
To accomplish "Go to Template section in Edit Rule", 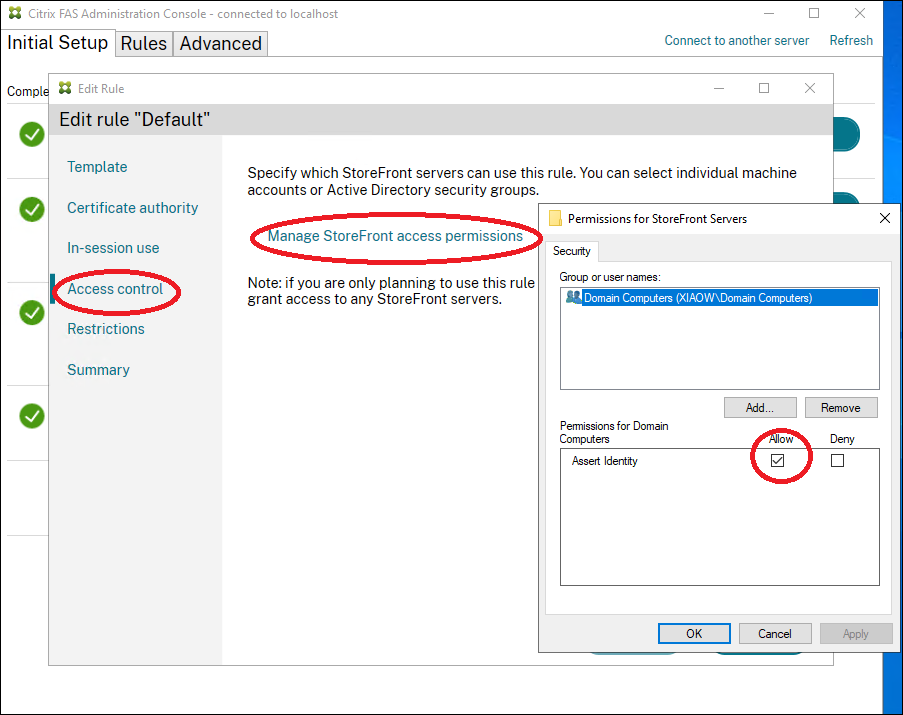I will 97,167.
